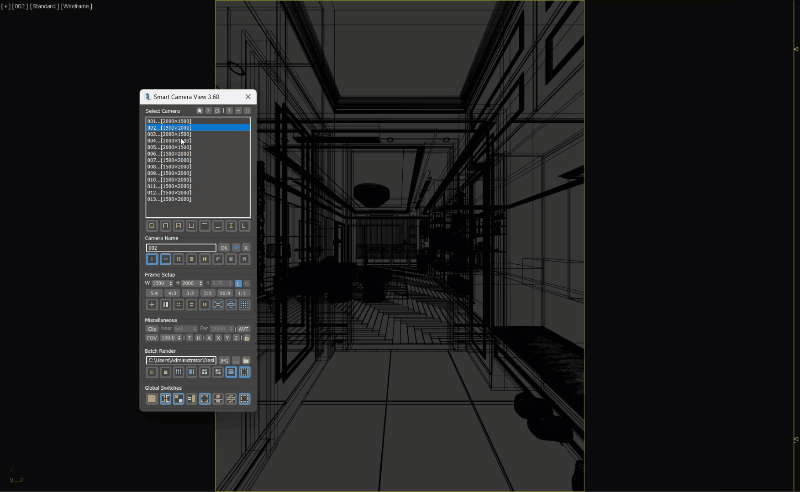Toggle the Clip button in Miscellaneous

(152, 328)
